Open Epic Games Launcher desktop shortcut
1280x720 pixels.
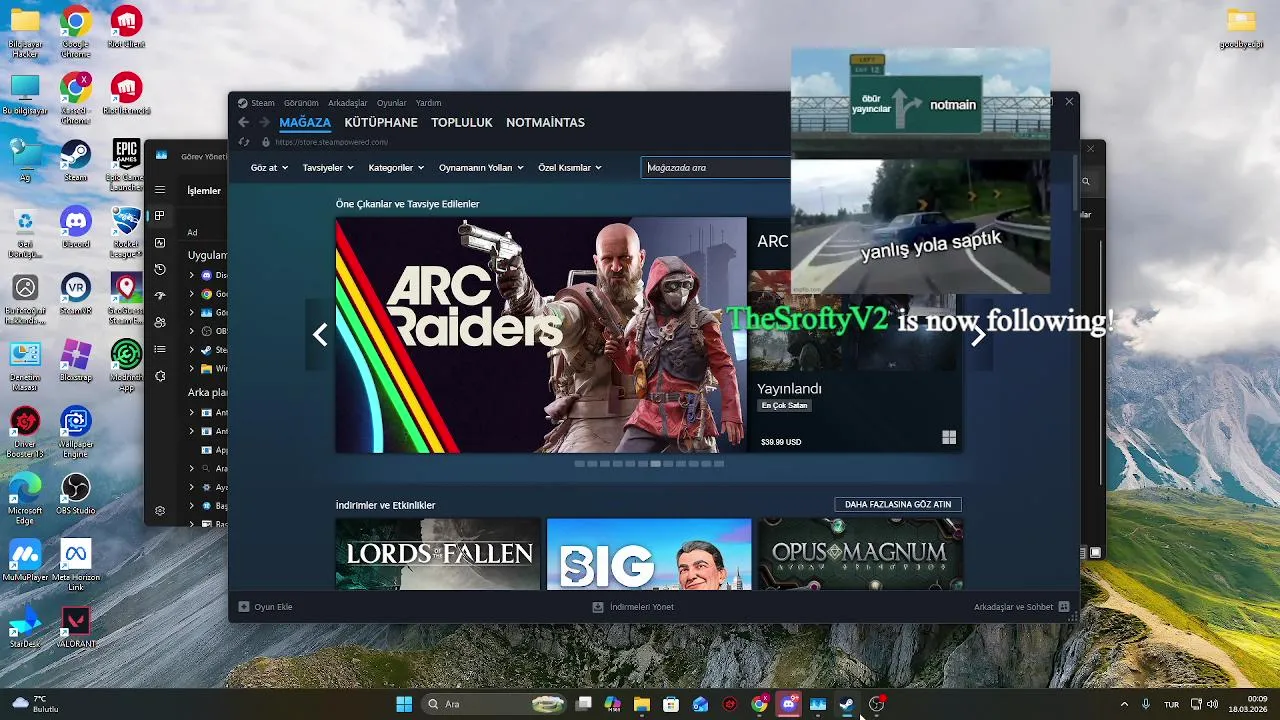pyautogui.click(x=126, y=165)
